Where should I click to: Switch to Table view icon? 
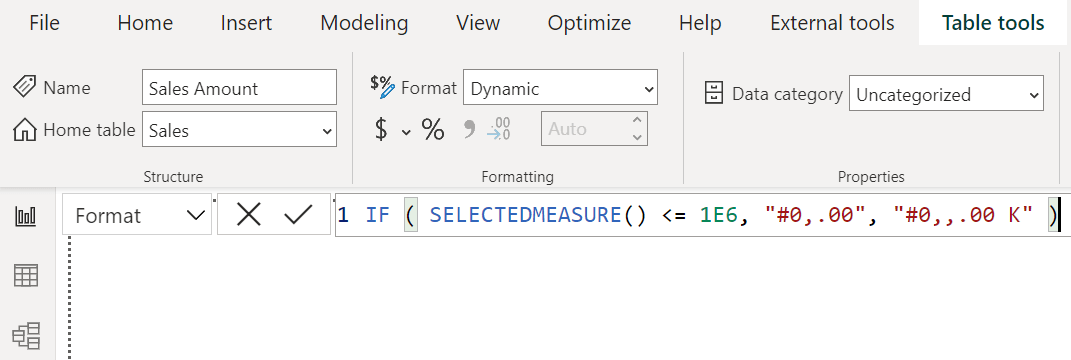pos(27,276)
